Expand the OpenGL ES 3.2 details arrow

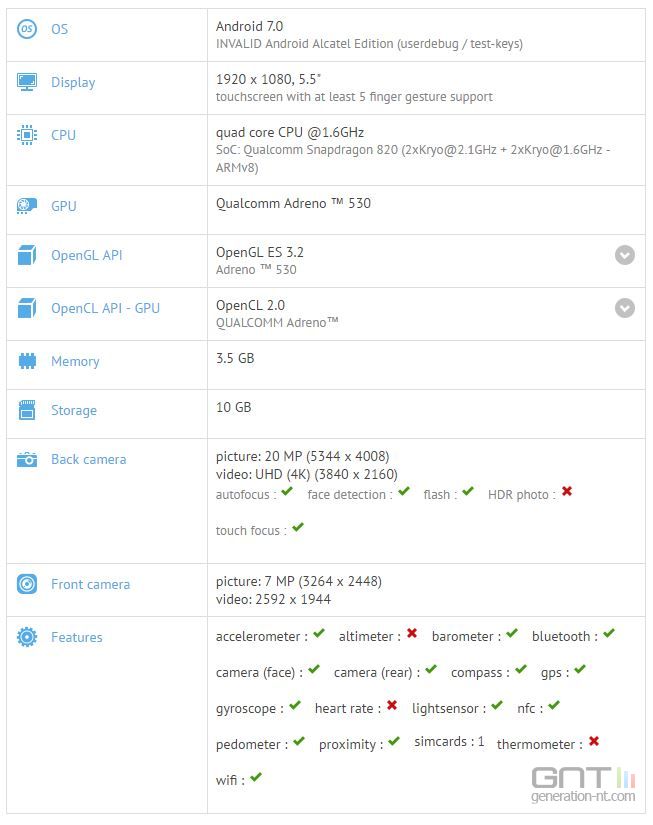pyautogui.click(x=625, y=255)
